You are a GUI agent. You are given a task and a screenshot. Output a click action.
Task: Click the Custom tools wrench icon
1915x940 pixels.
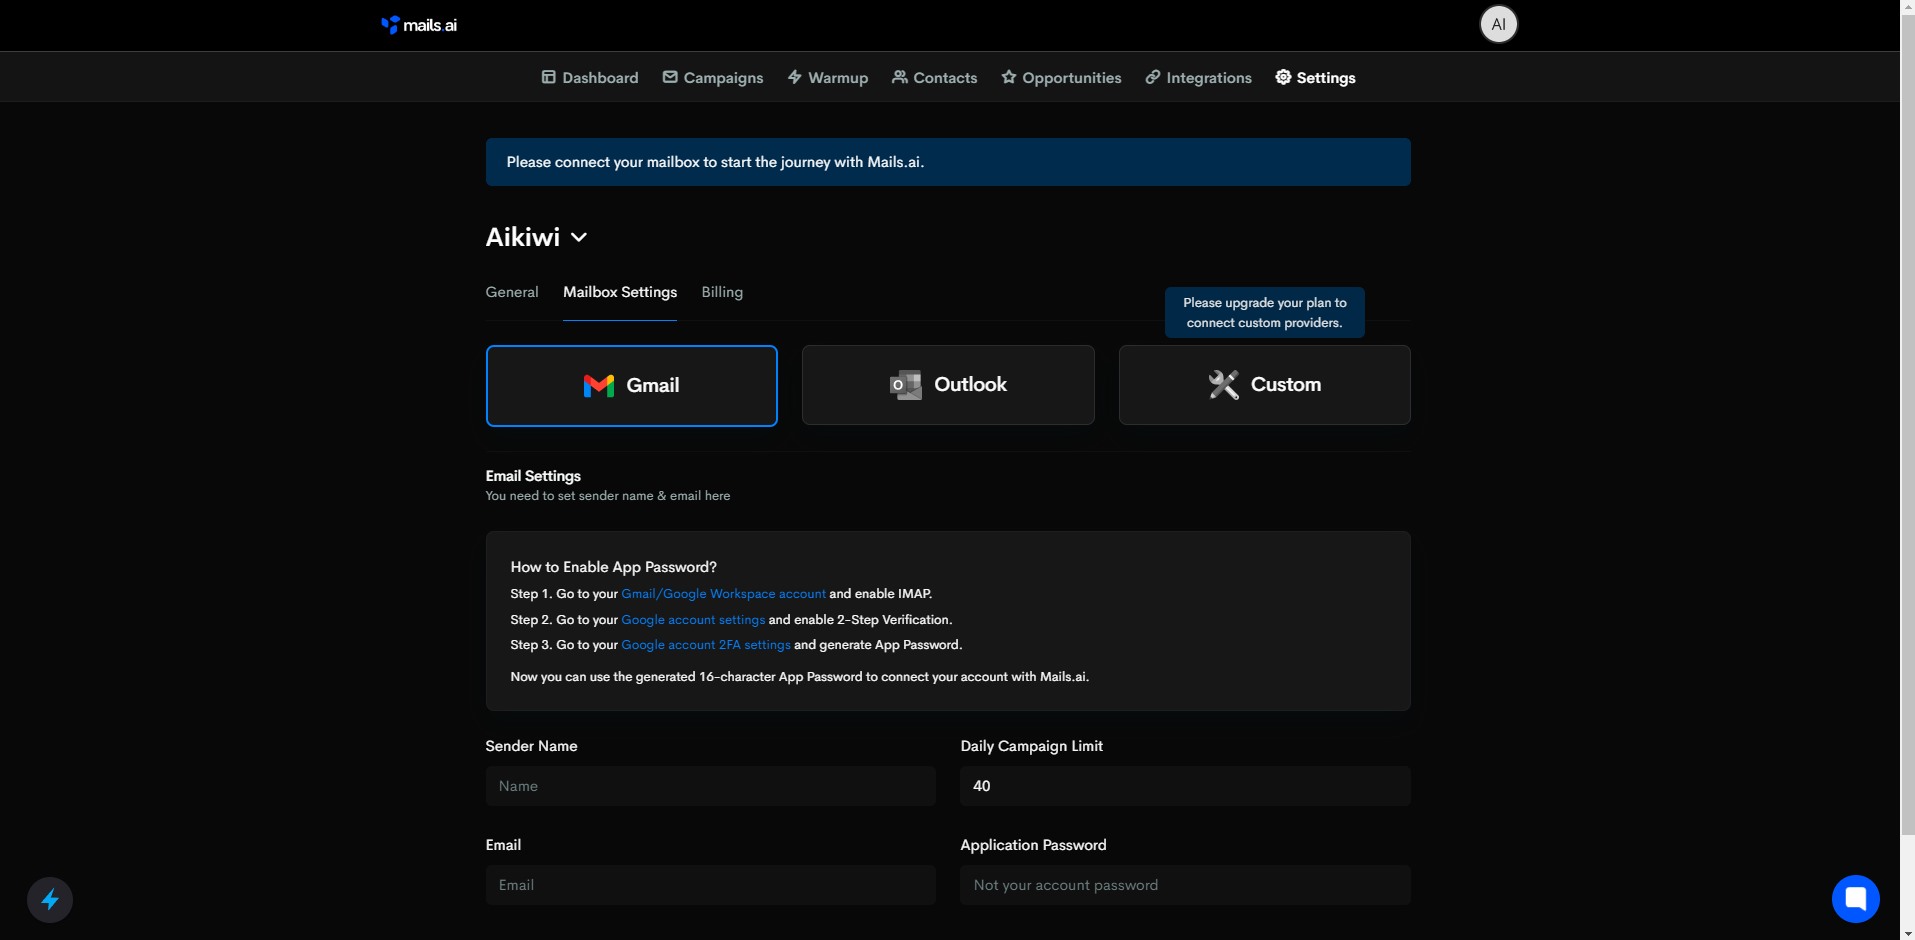(1223, 385)
